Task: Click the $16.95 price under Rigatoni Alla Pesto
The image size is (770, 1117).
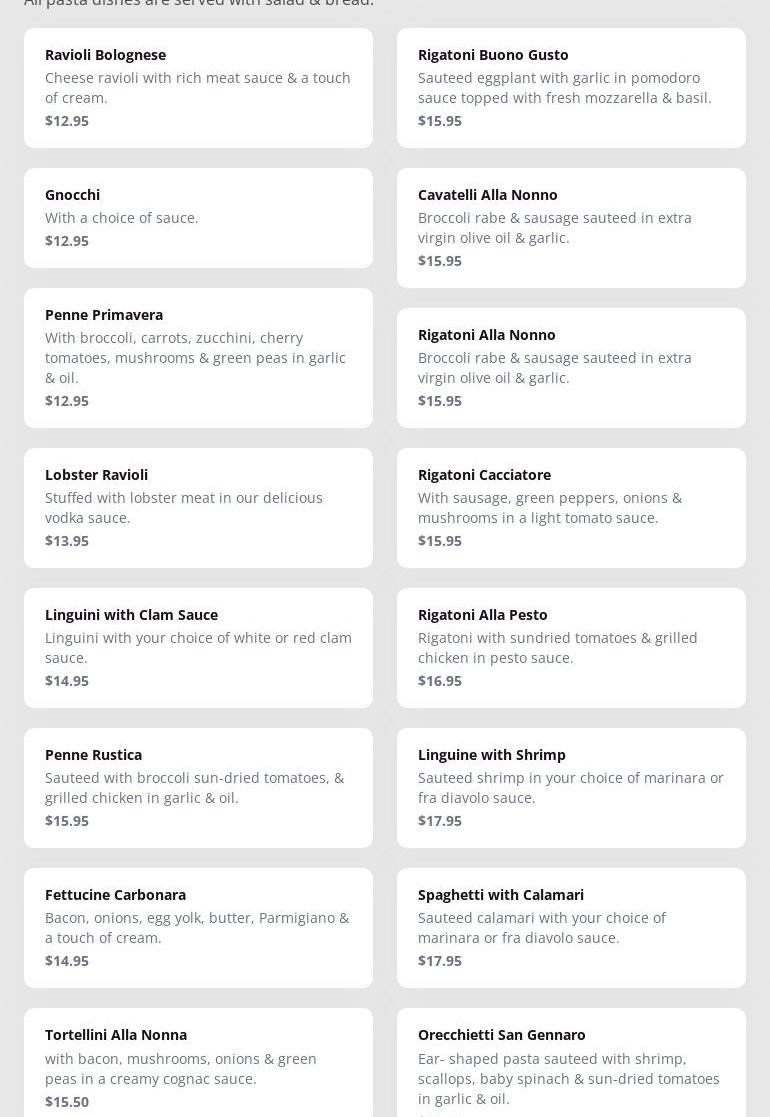Action: point(440,681)
